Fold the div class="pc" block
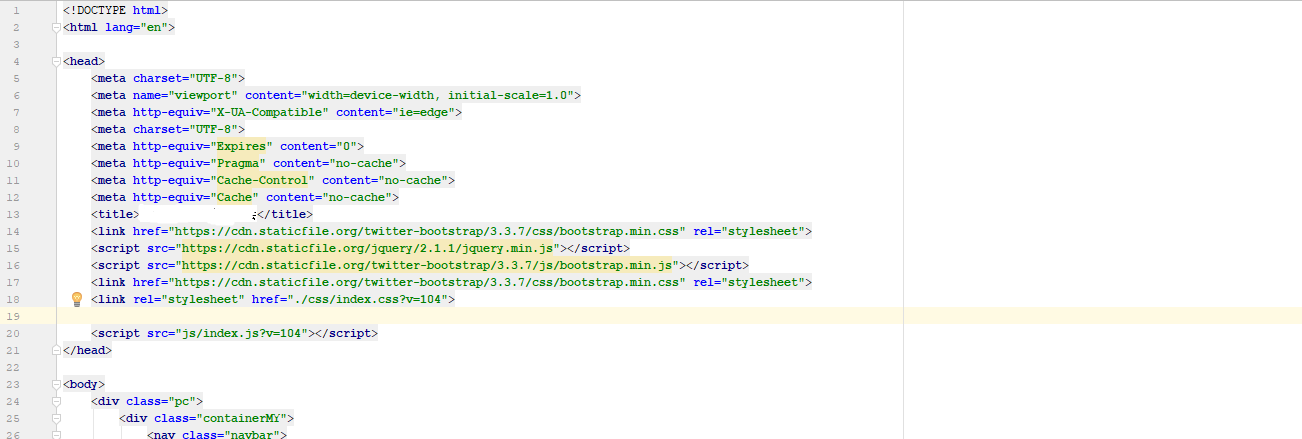1302x439 pixels. pos(58,401)
